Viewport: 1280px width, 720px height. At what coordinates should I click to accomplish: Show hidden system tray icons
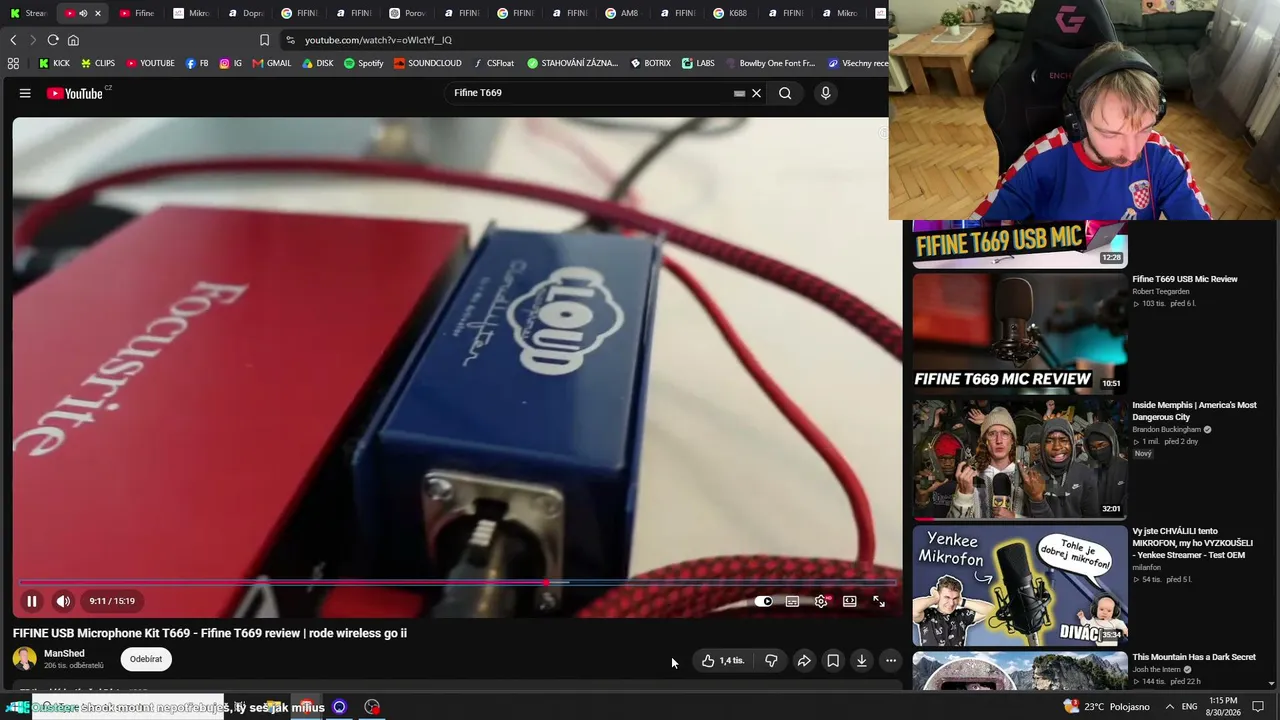pyautogui.click(x=1170, y=707)
